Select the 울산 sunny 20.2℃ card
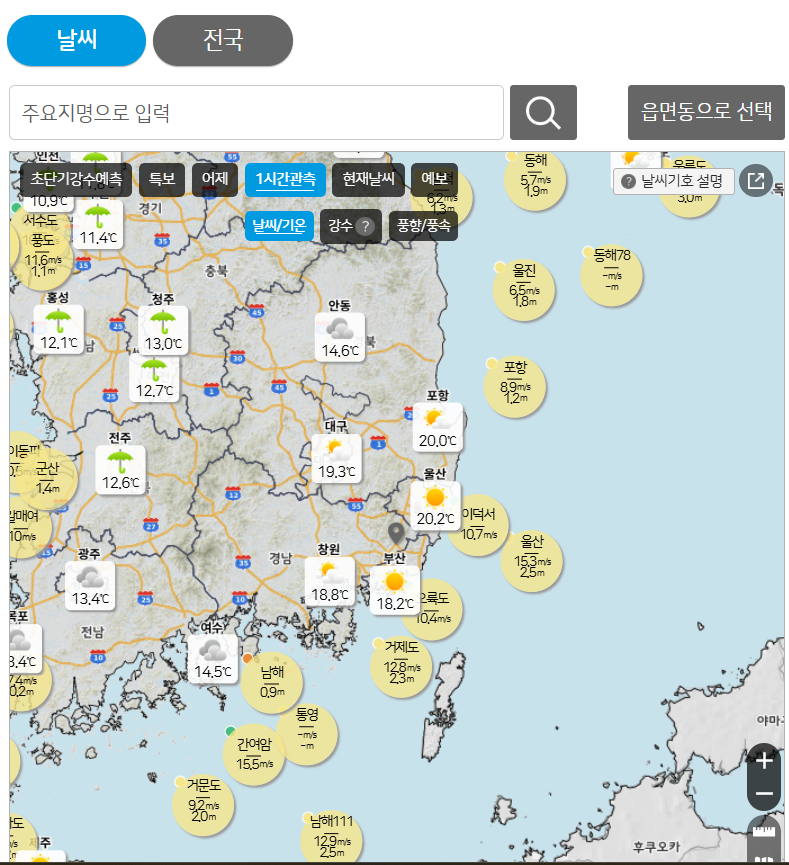Image resolution: width=789 pixels, height=865 pixels. (435, 506)
